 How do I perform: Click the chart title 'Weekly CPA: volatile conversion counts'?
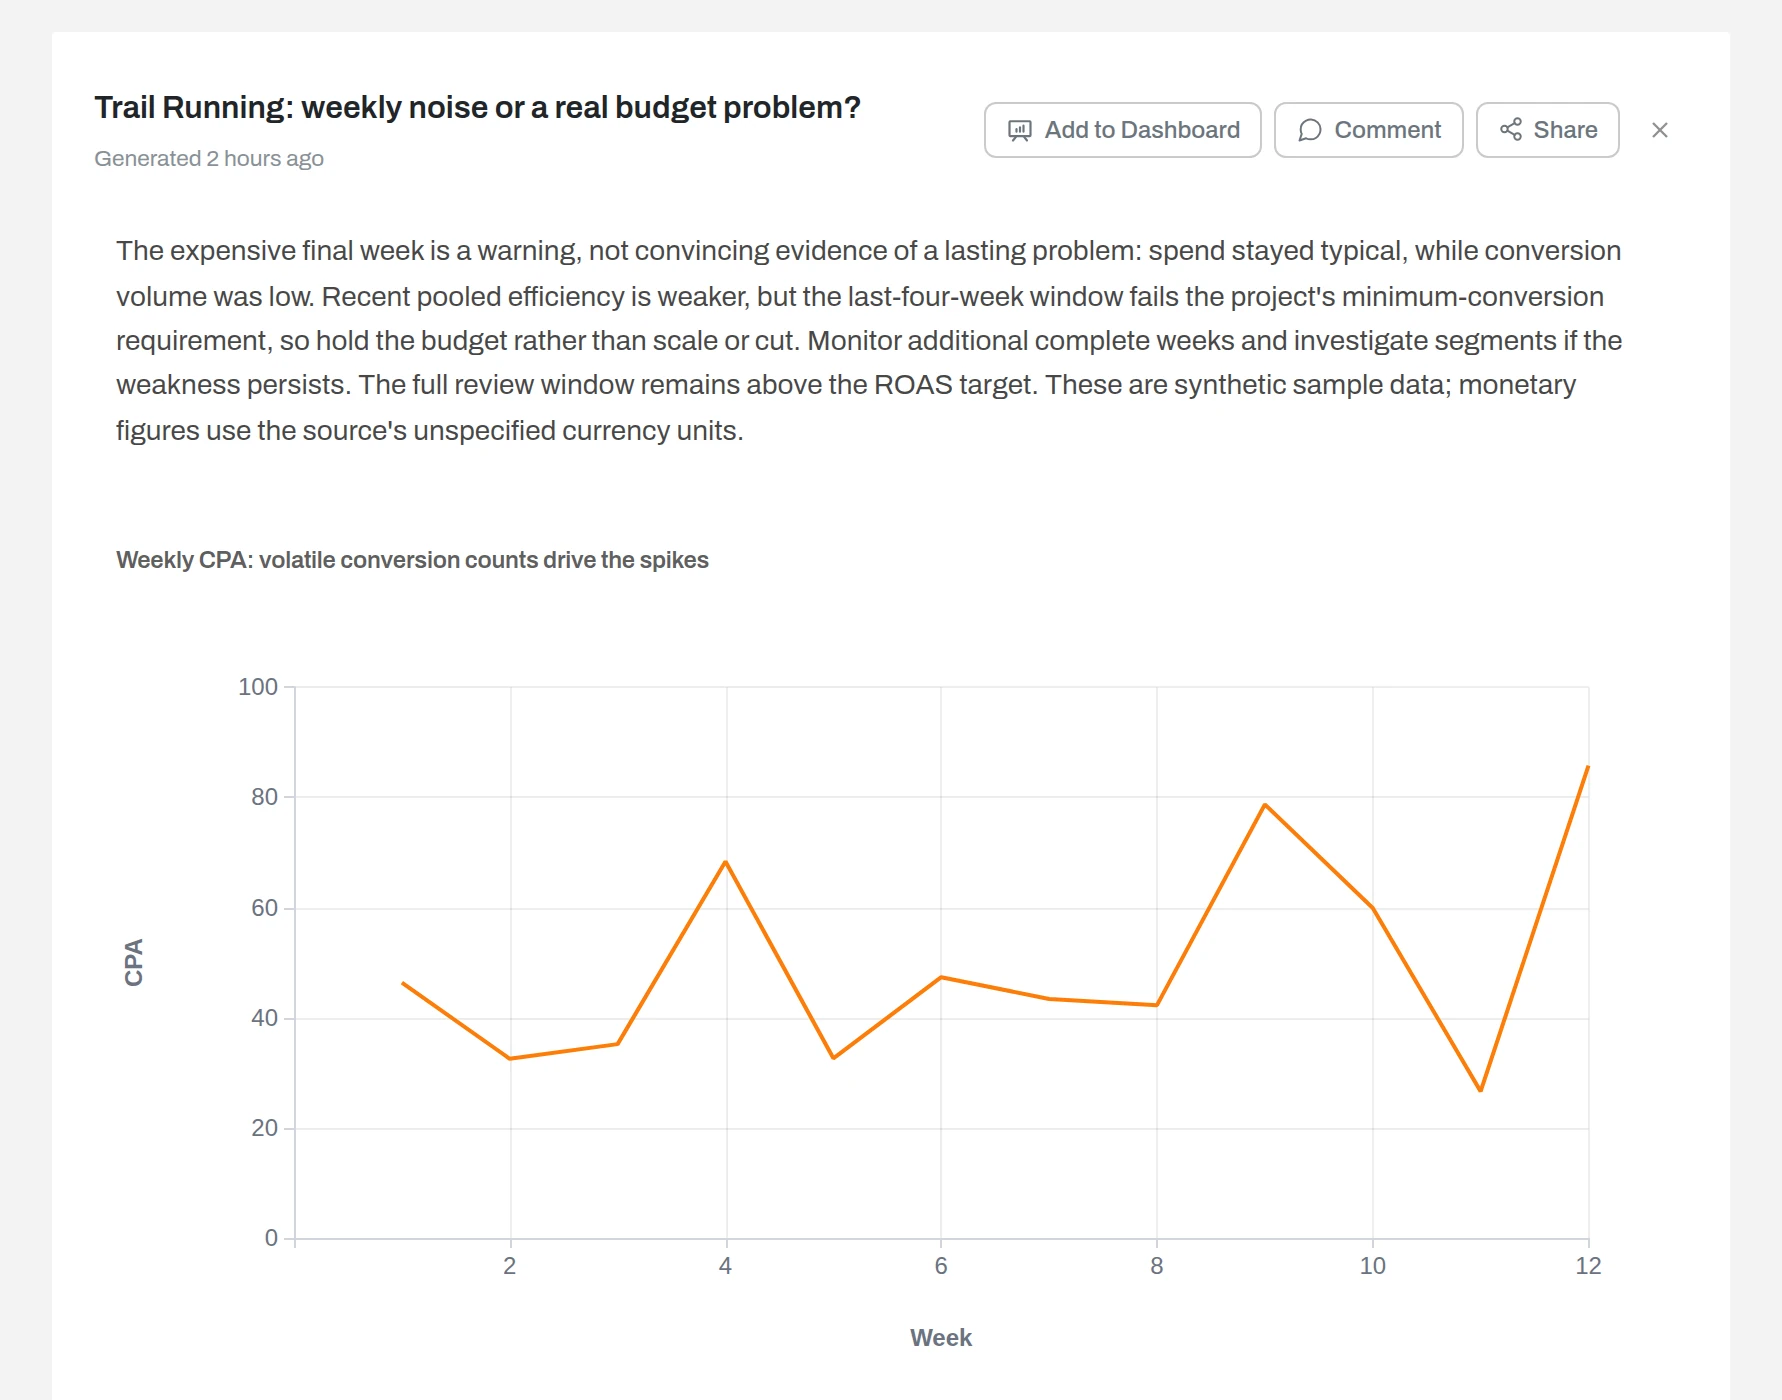tap(412, 560)
